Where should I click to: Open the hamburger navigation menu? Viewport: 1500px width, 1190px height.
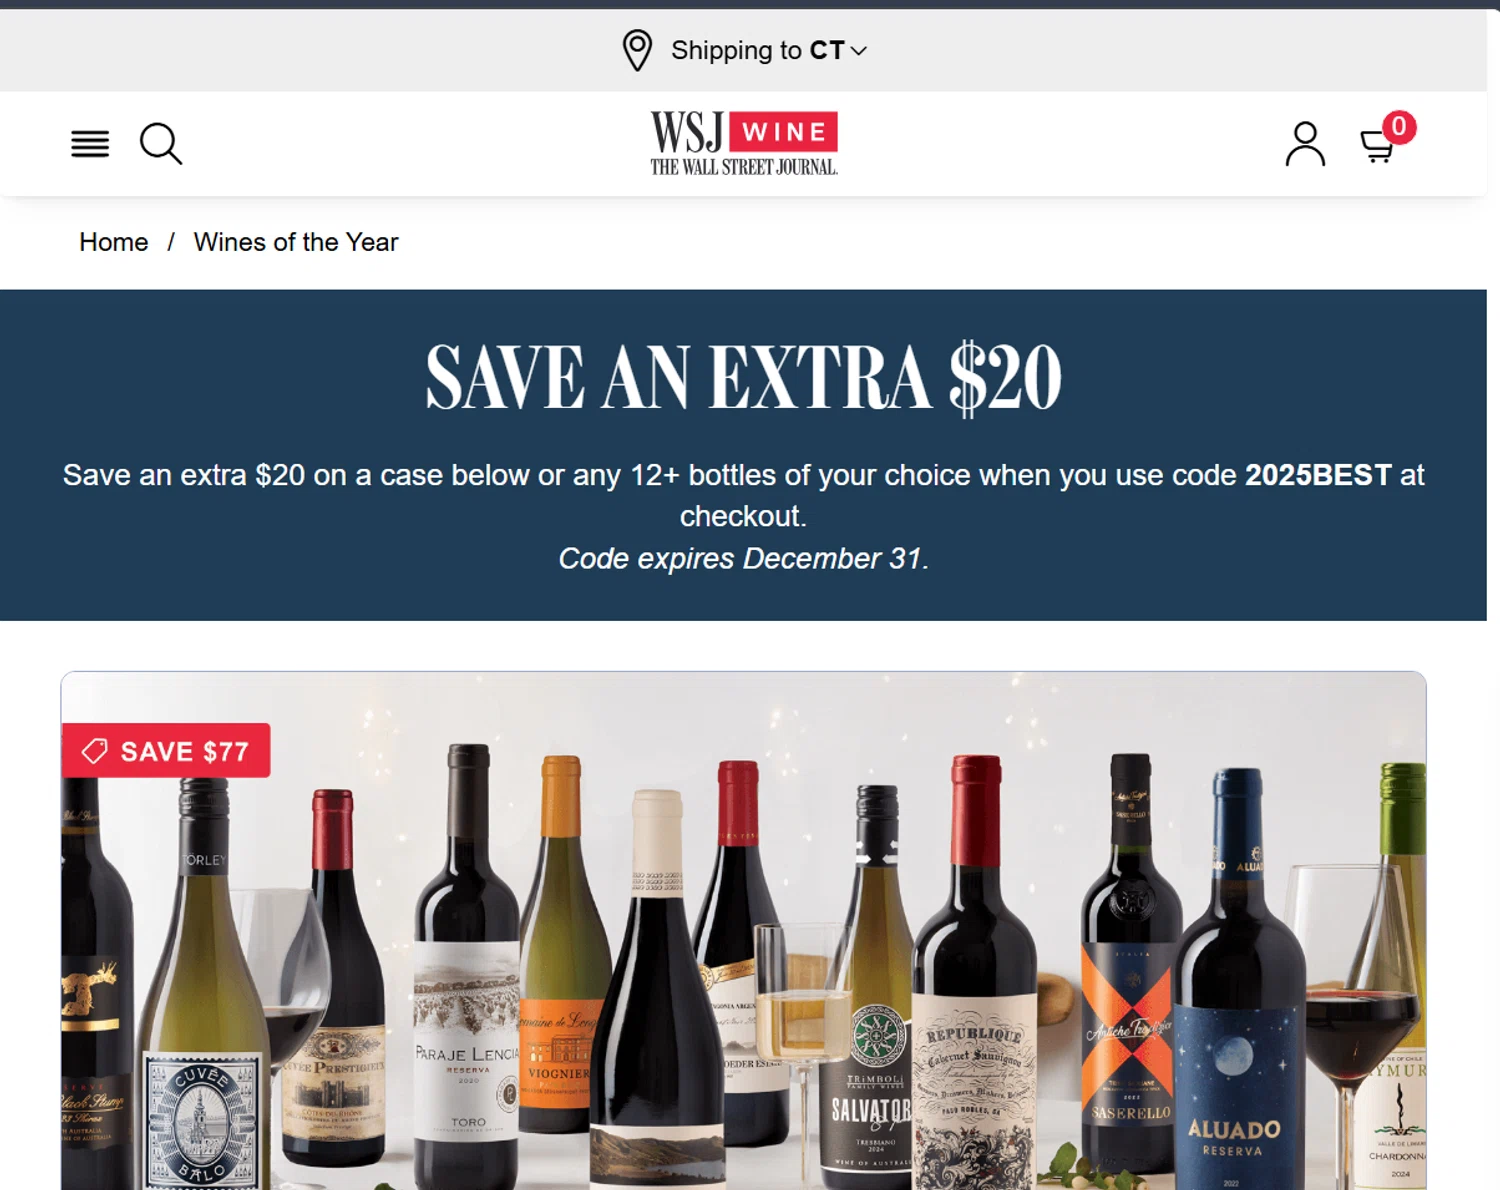coord(90,144)
